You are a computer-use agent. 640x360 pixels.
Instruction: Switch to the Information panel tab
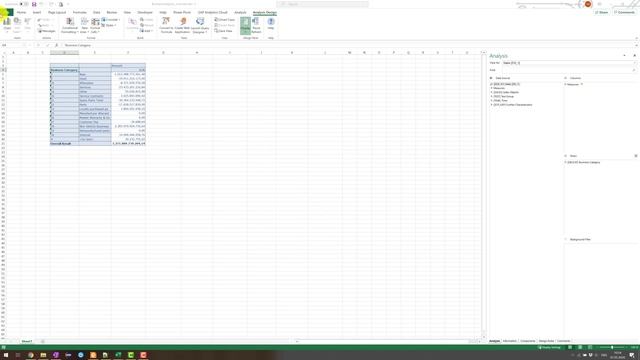coord(510,341)
